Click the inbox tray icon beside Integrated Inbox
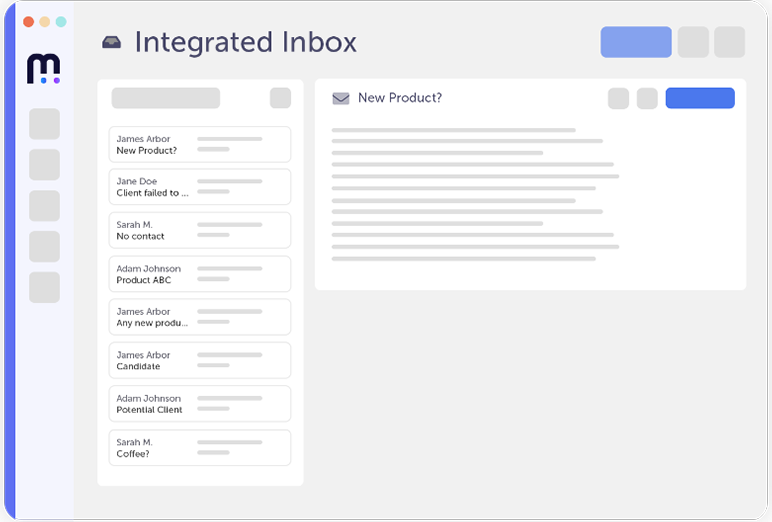 (112, 43)
